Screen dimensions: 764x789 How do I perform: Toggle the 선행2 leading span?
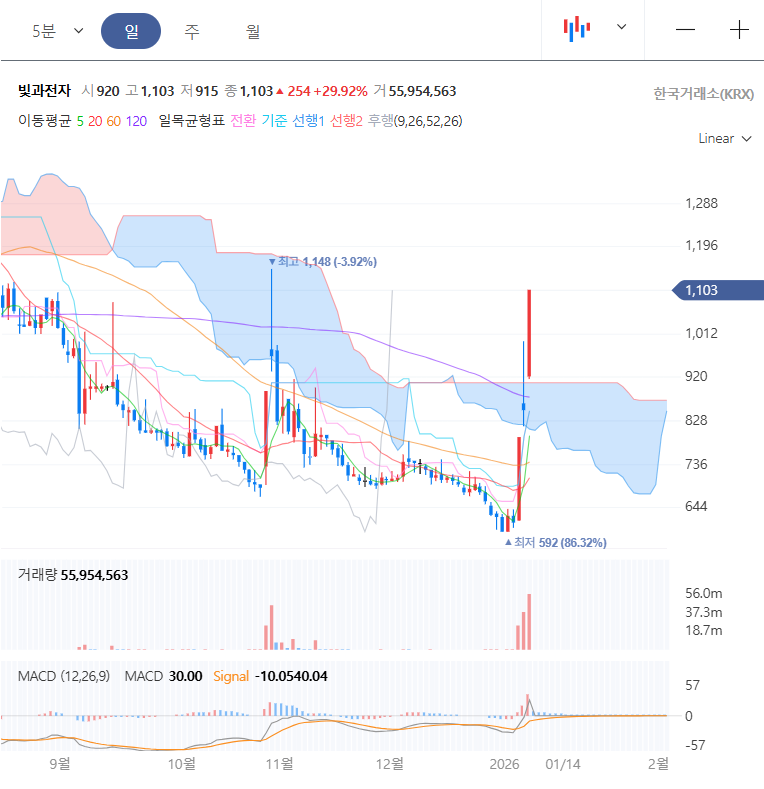[x=346, y=121]
